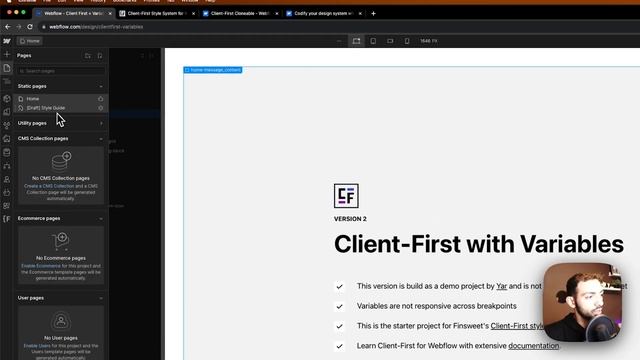The image size is (640, 360).
Task: Open the Finsweet extension icon
Action: 7,219
